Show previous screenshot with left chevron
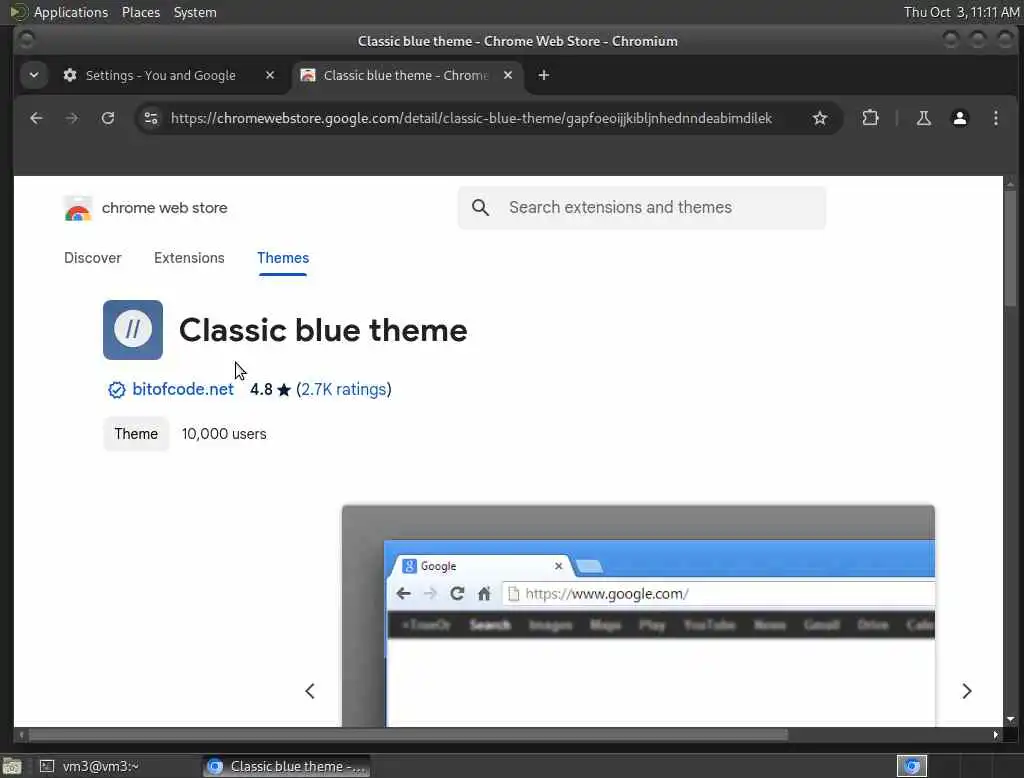The width and height of the screenshot is (1024, 778). [310, 691]
